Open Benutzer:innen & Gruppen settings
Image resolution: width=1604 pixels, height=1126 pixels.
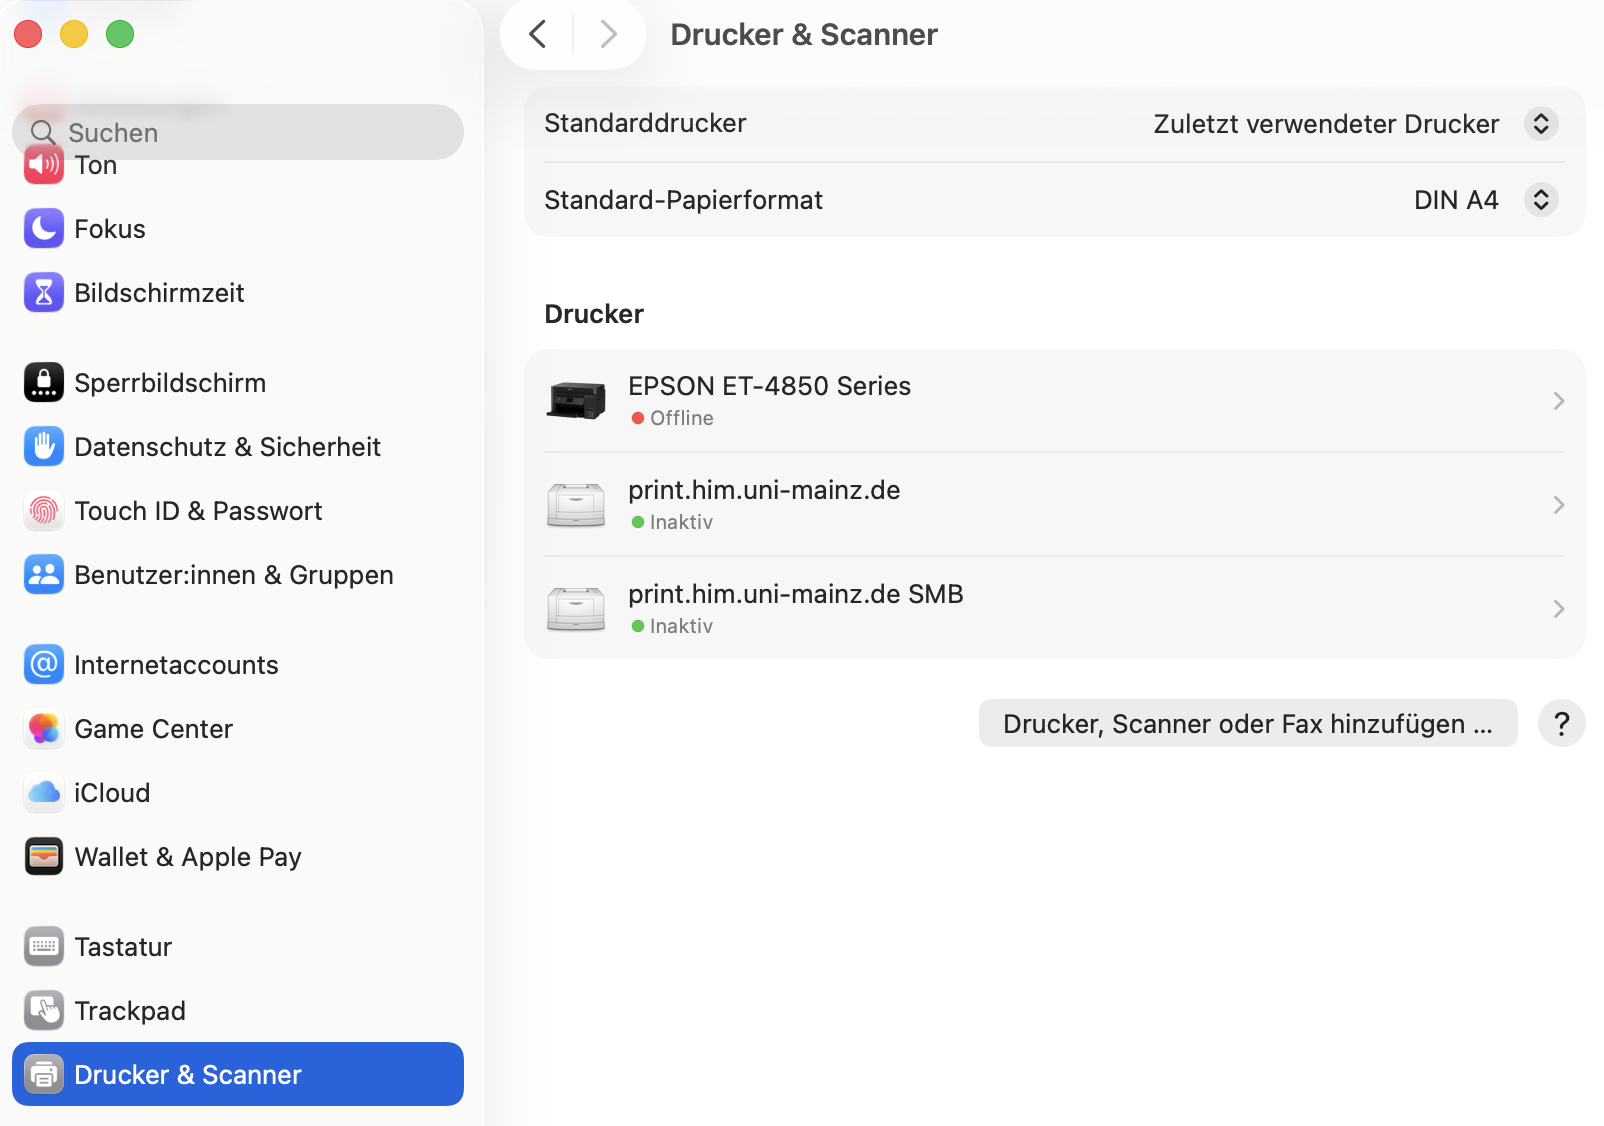[x=233, y=575]
